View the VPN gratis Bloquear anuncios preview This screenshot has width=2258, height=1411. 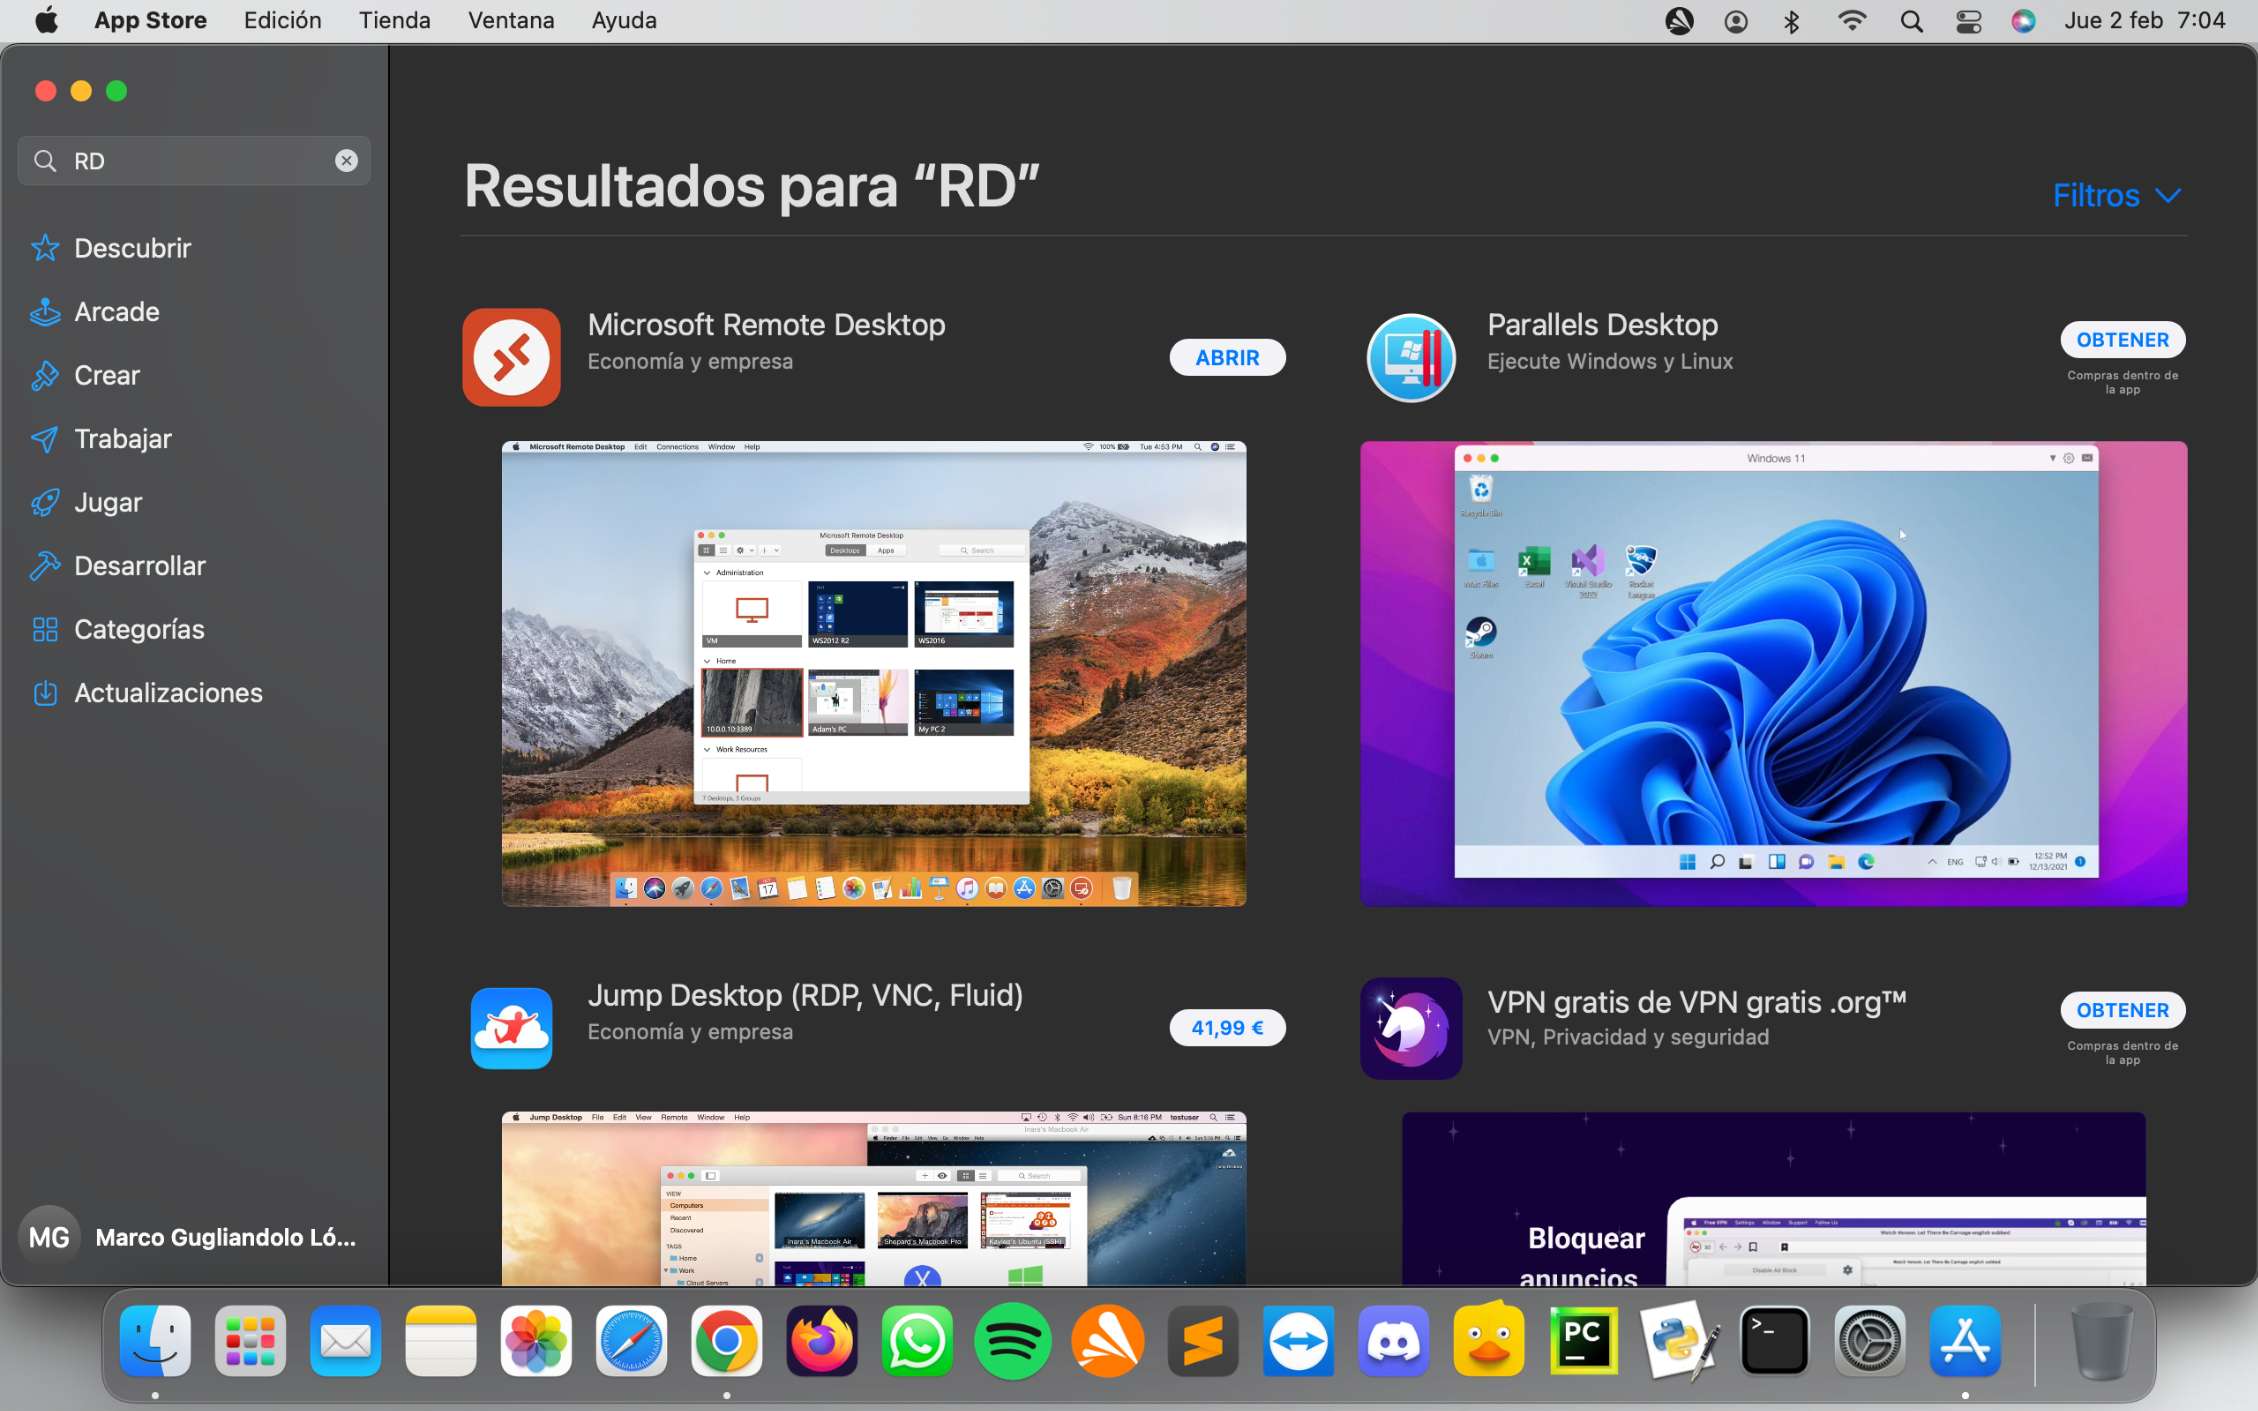[x=1773, y=1198]
